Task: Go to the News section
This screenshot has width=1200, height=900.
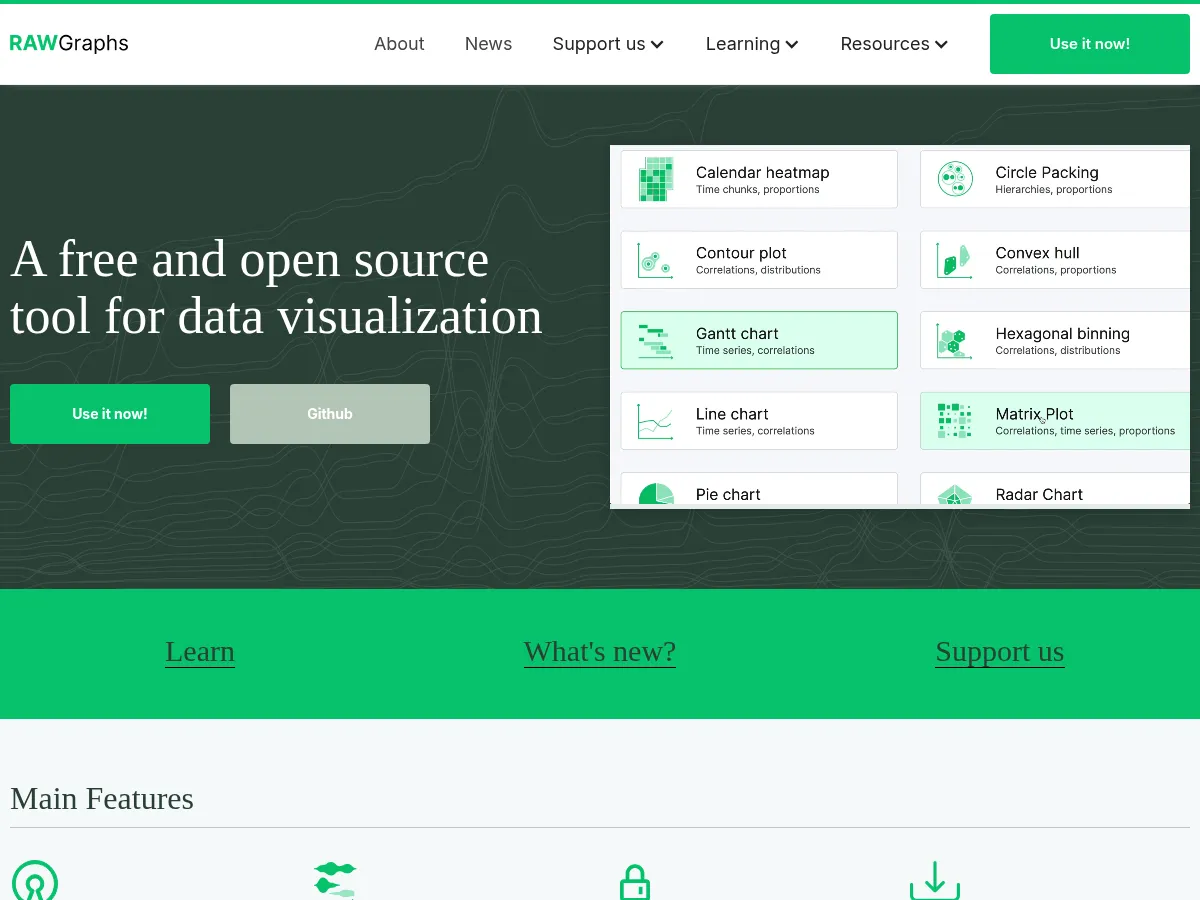Action: [488, 44]
